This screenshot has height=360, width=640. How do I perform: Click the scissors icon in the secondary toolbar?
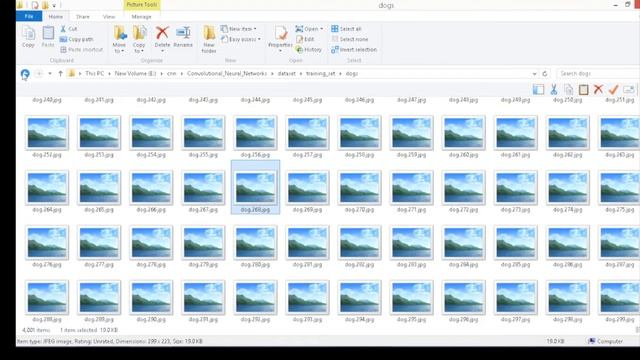coord(553,89)
